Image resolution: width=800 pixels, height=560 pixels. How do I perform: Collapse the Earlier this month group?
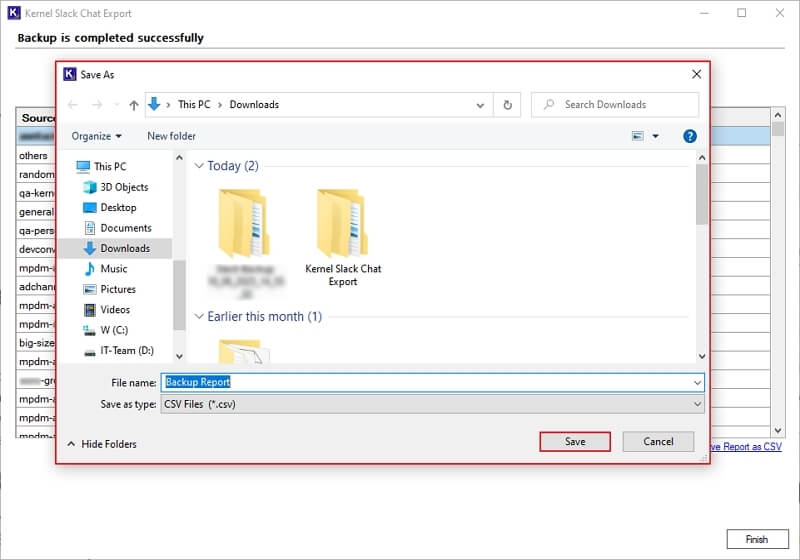[x=199, y=317]
